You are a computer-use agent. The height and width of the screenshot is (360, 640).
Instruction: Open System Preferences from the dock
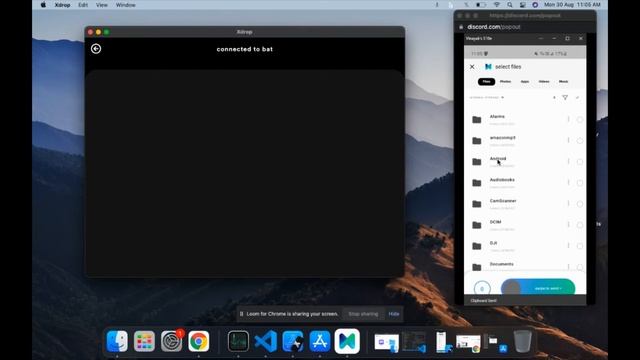(171, 341)
